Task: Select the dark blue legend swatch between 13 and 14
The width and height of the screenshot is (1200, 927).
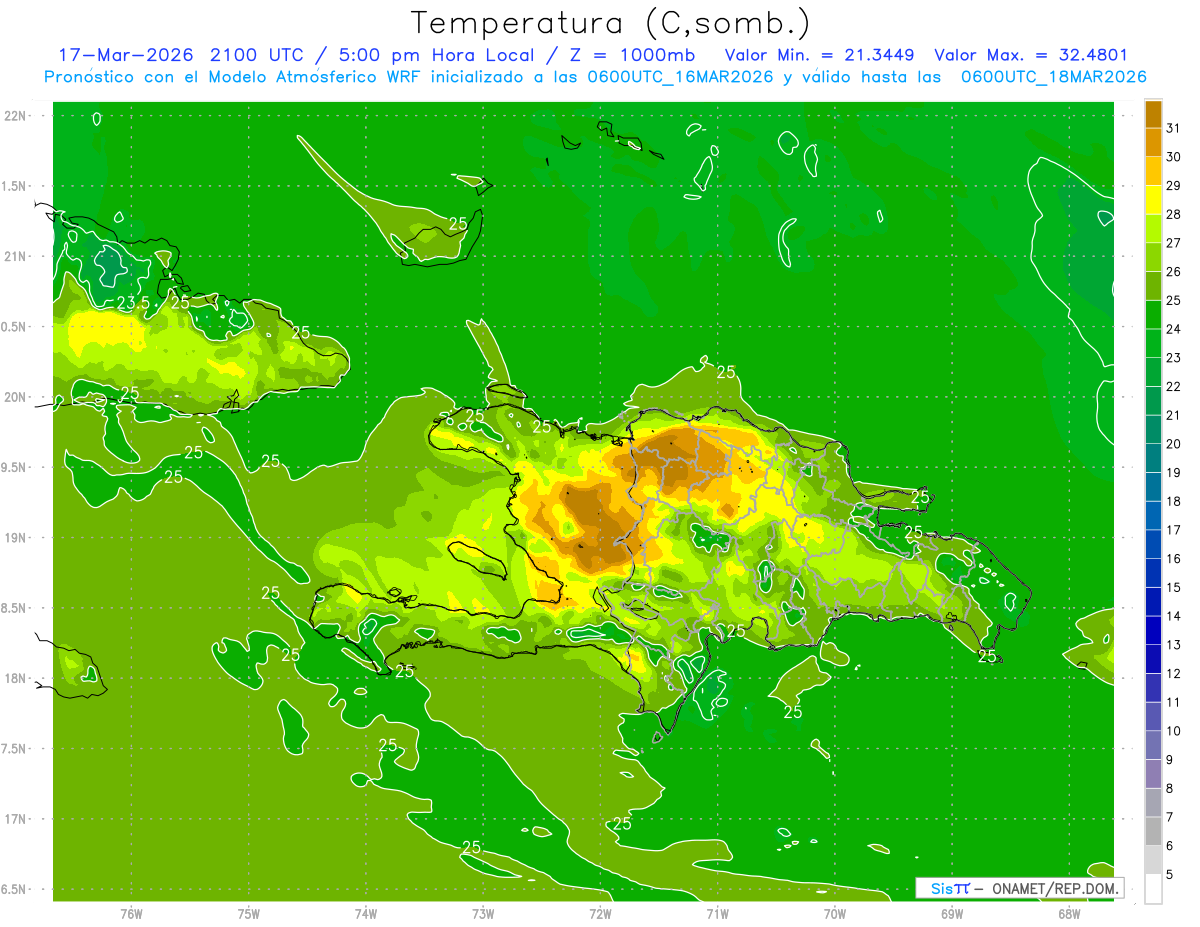Action: tap(1153, 630)
